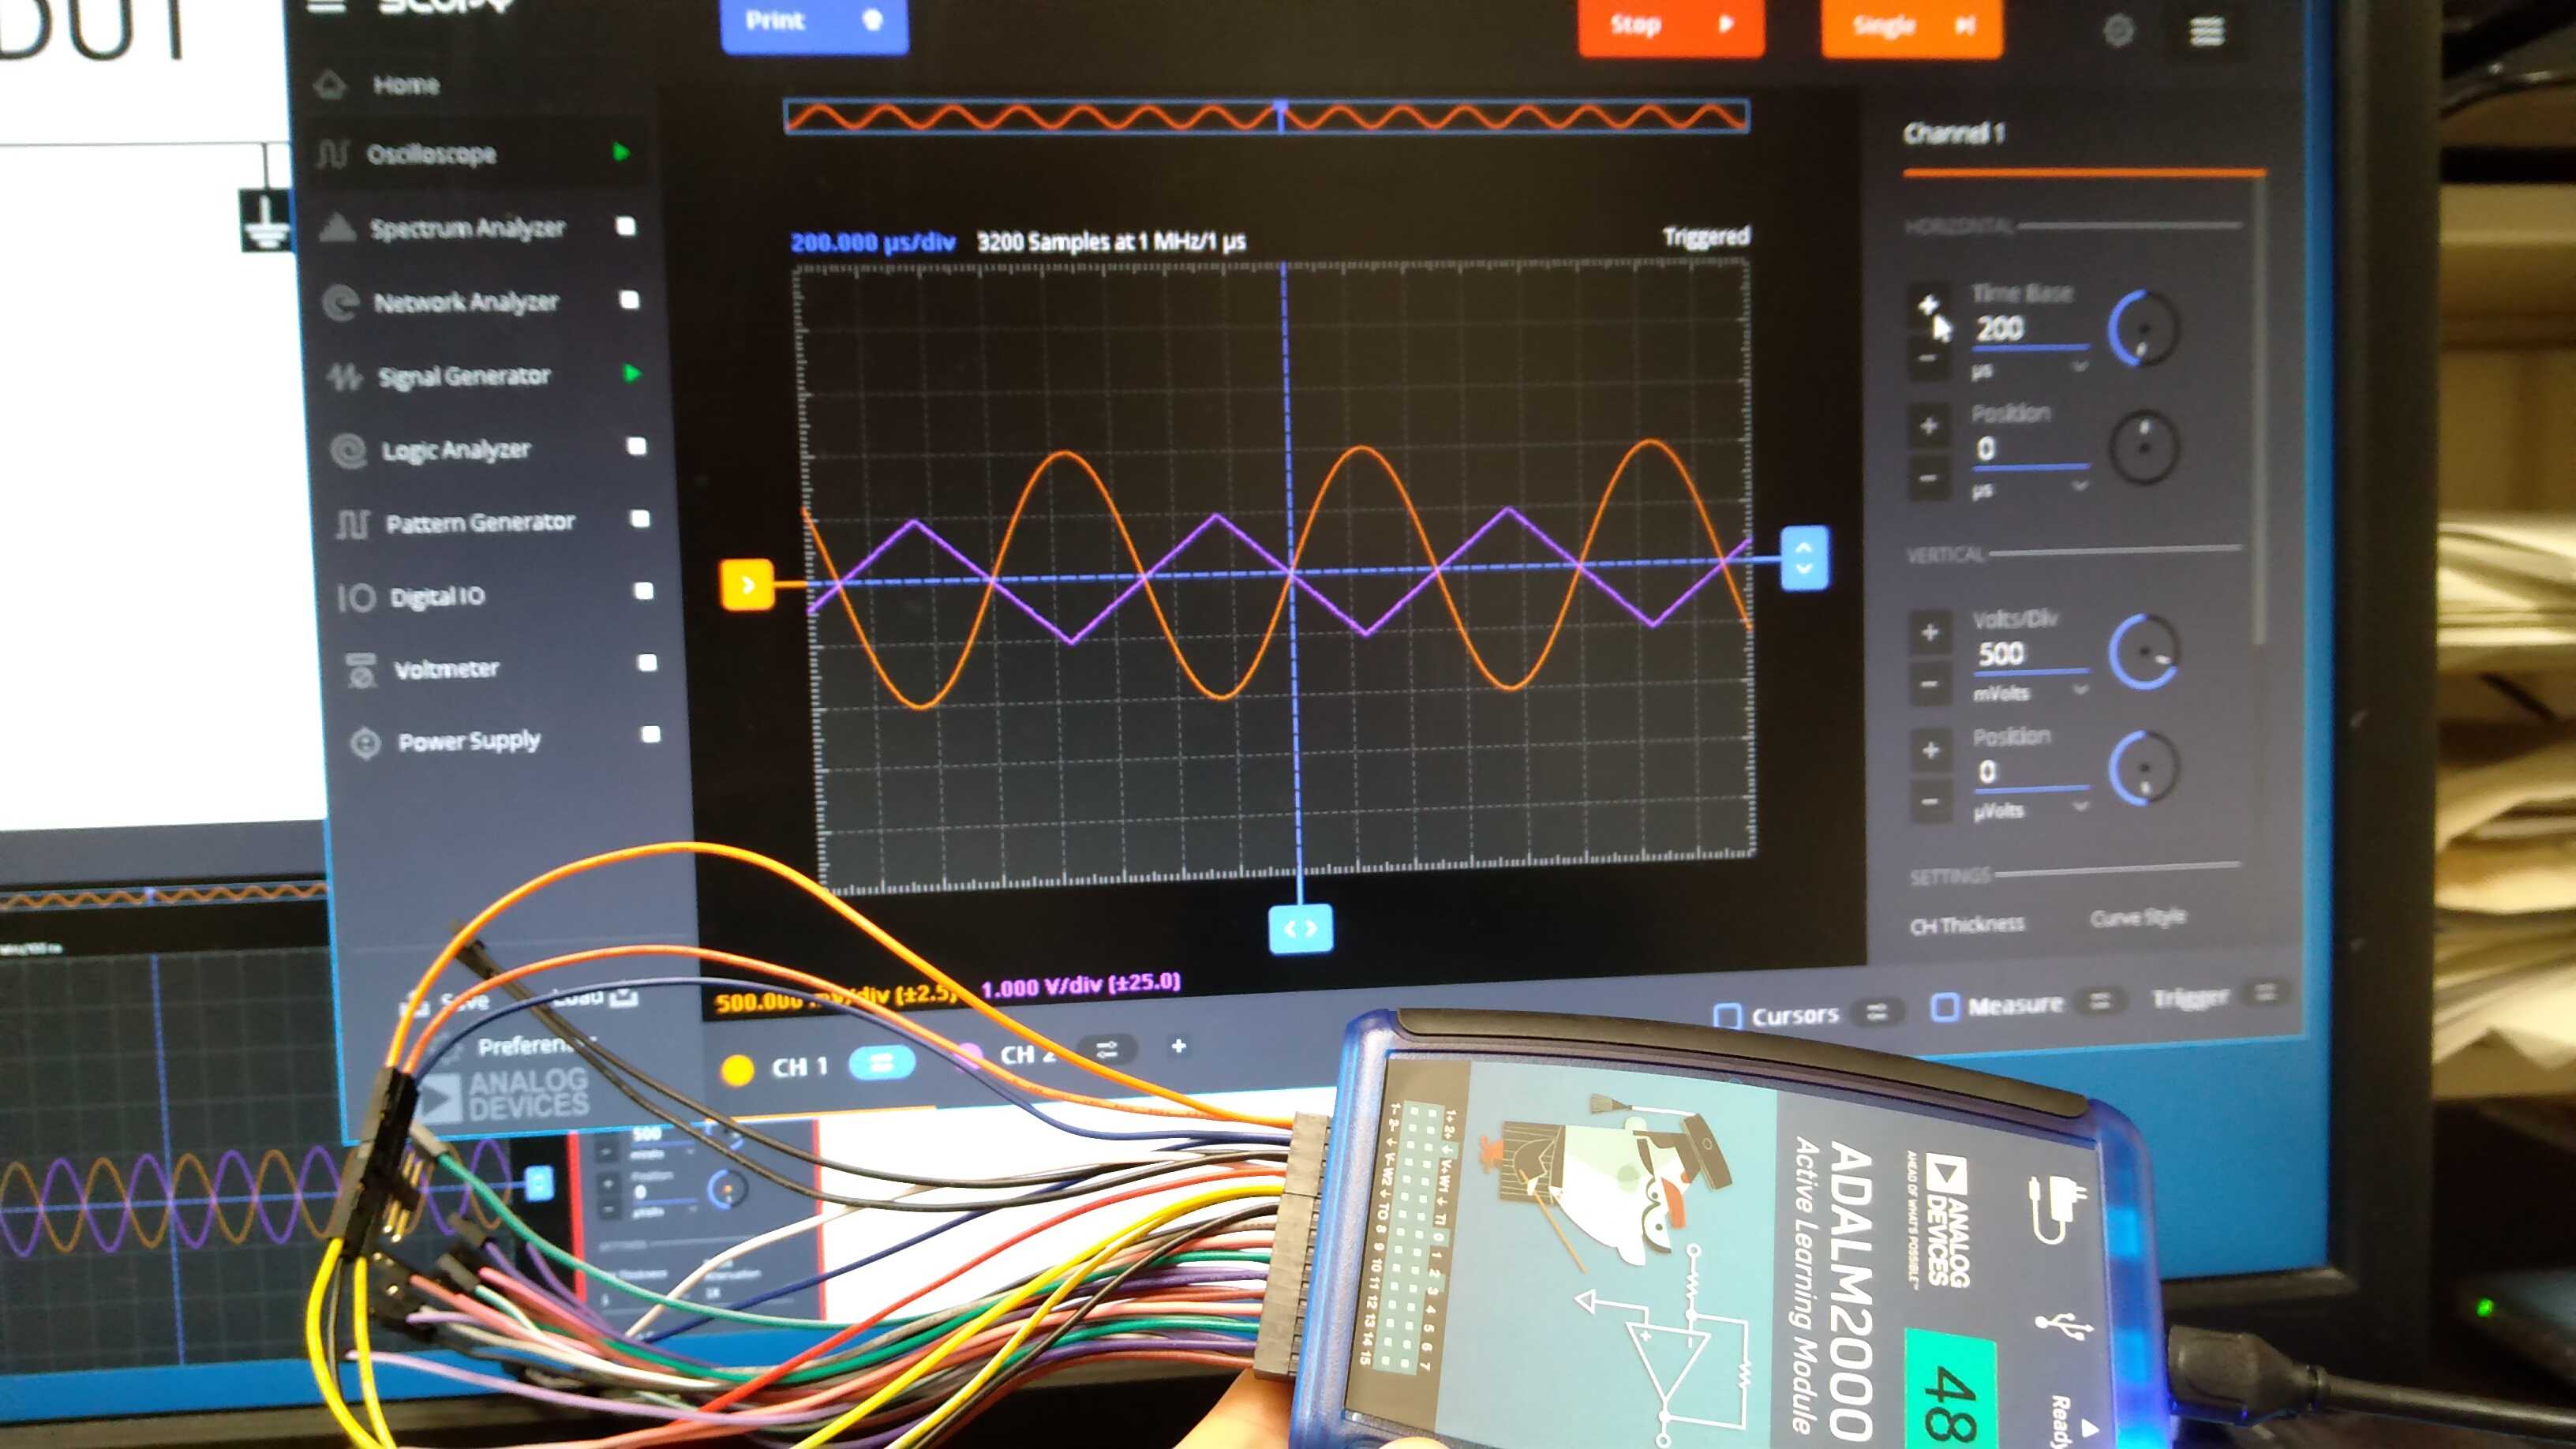Click the Single capture button
2576x1449 pixels.
[x=1911, y=27]
